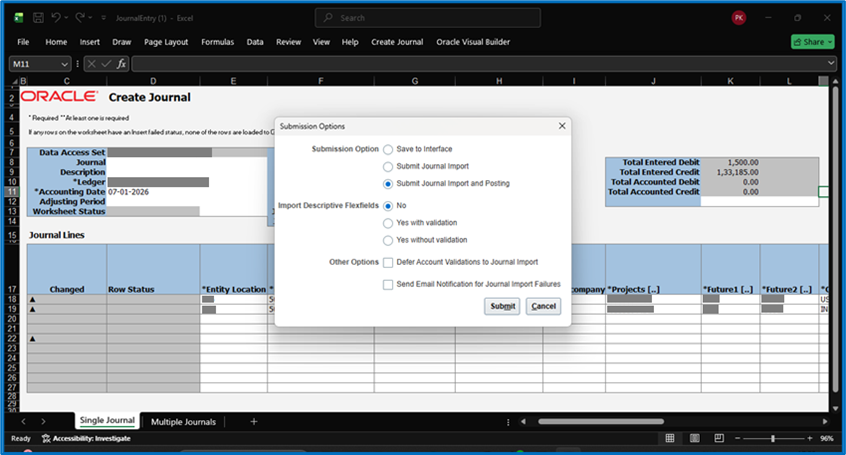Open the Home ribbon tab
The image size is (846, 455).
pyautogui.click(x=56, y=42)
